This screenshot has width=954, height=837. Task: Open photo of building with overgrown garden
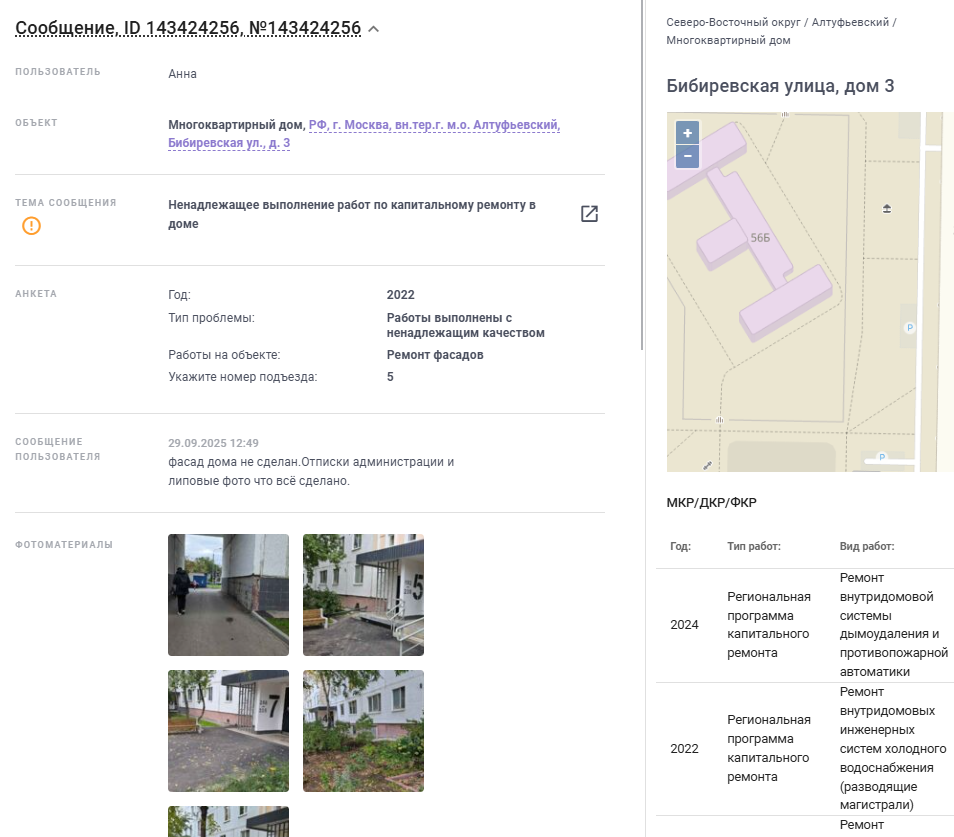[363, 731]
